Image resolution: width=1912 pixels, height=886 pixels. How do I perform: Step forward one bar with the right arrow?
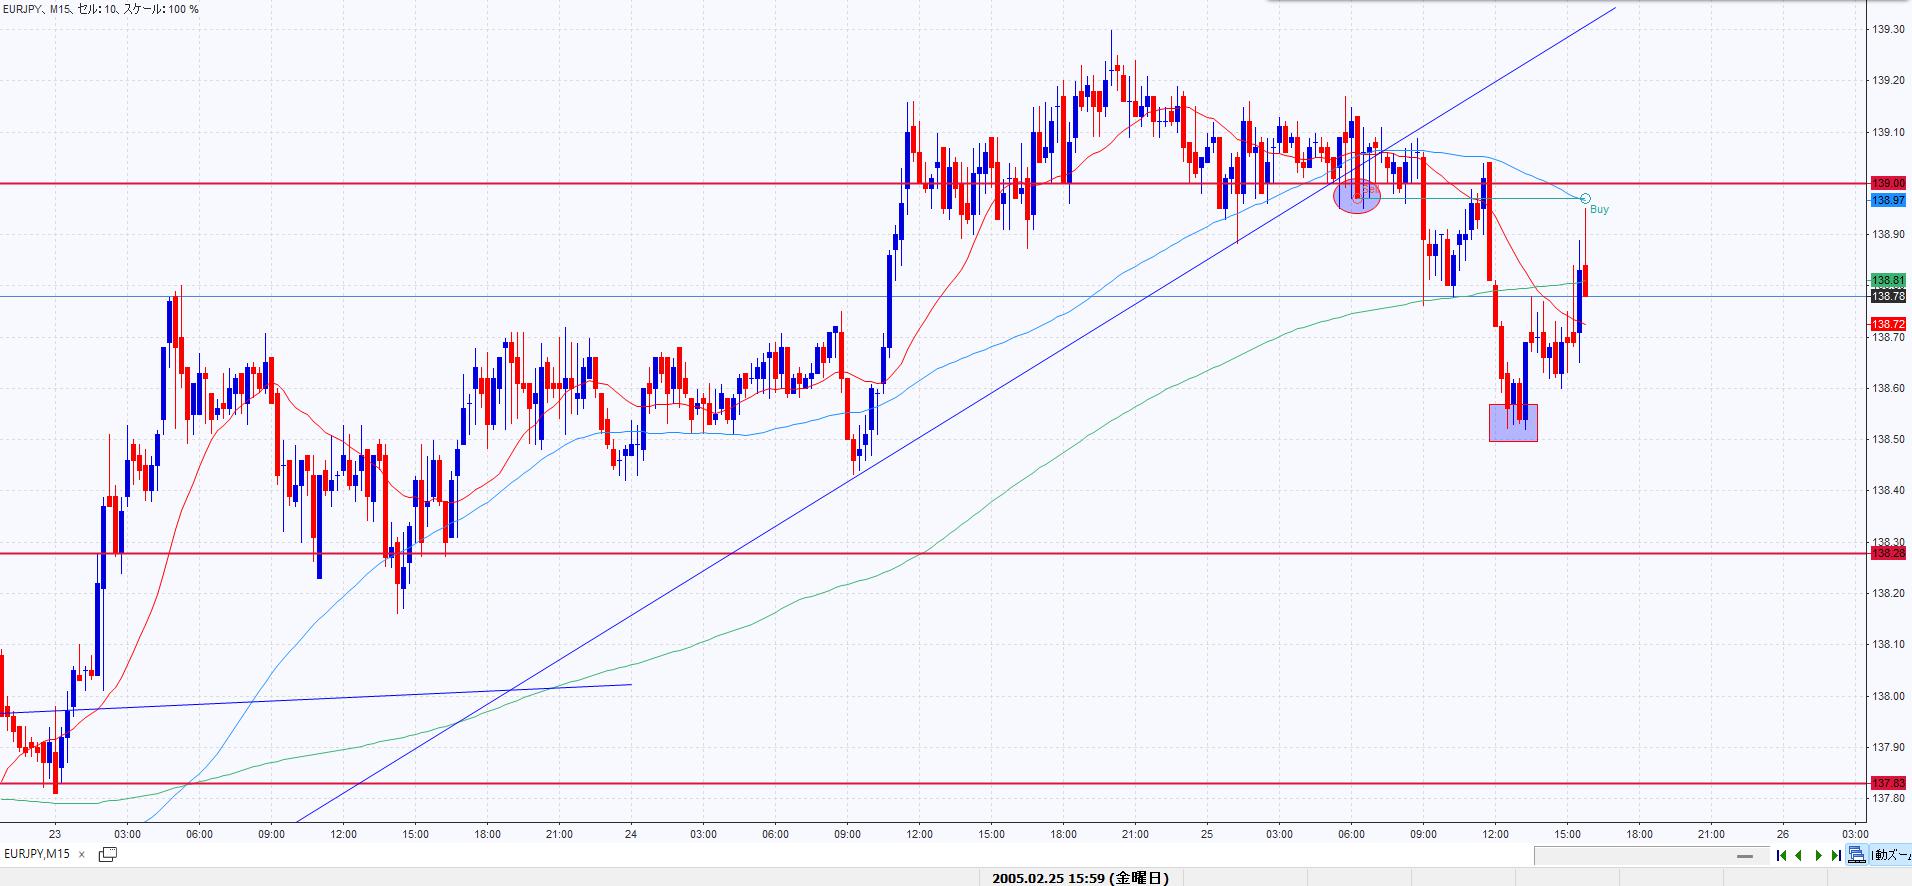point(1818,855)
